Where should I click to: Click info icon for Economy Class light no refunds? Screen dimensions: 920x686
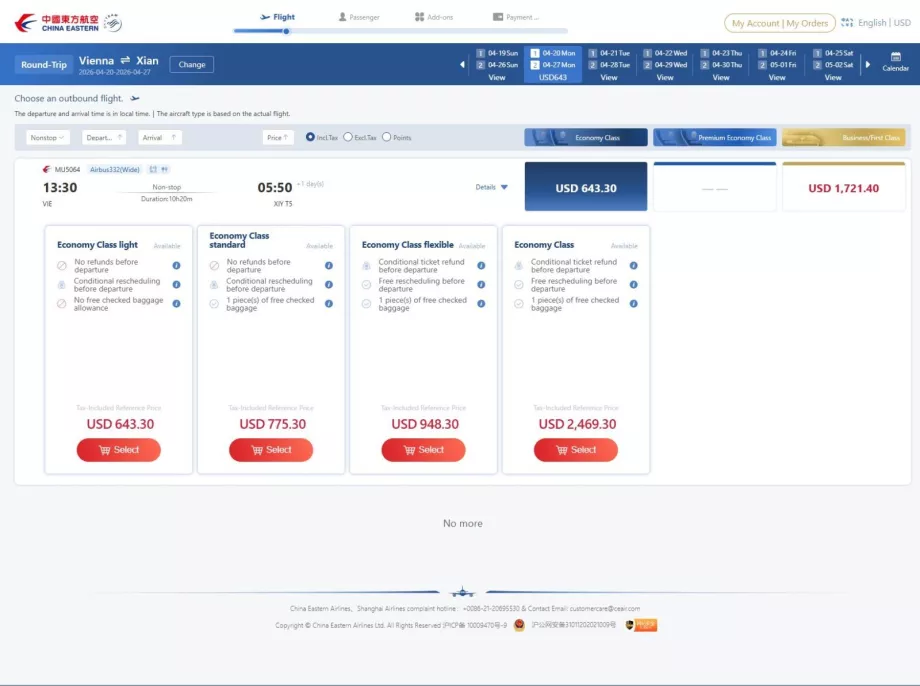point(176,266)
